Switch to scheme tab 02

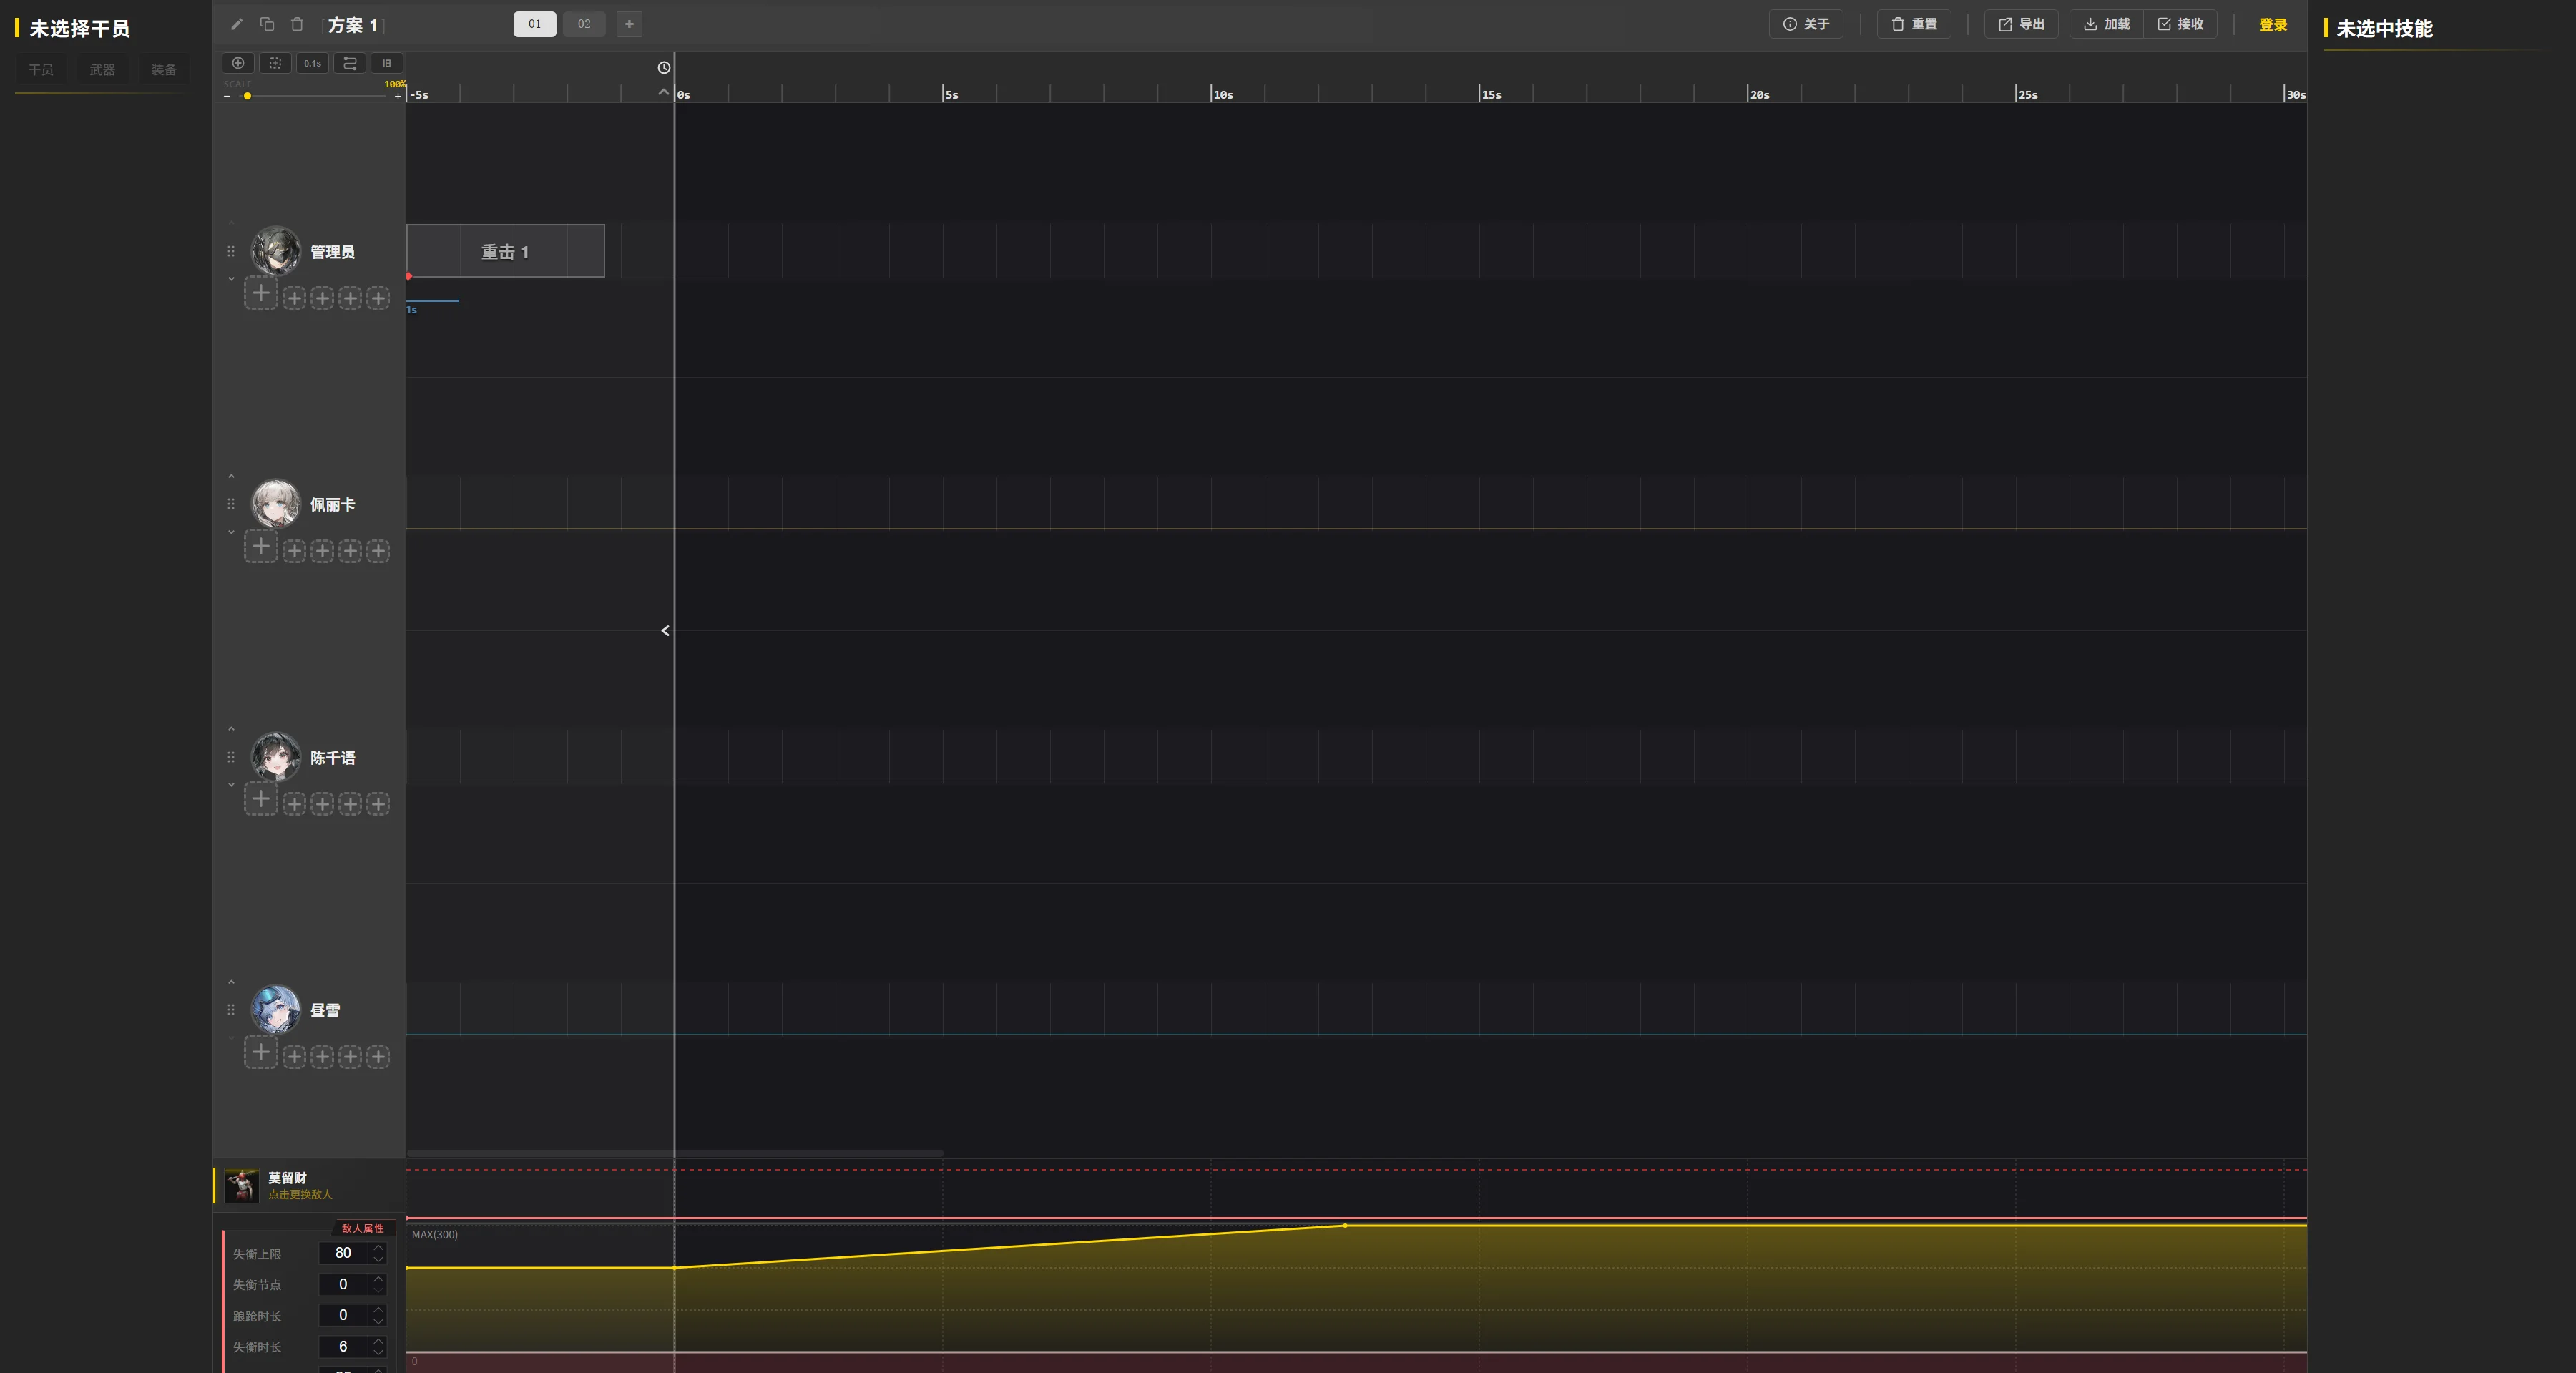tap(584, 24)
